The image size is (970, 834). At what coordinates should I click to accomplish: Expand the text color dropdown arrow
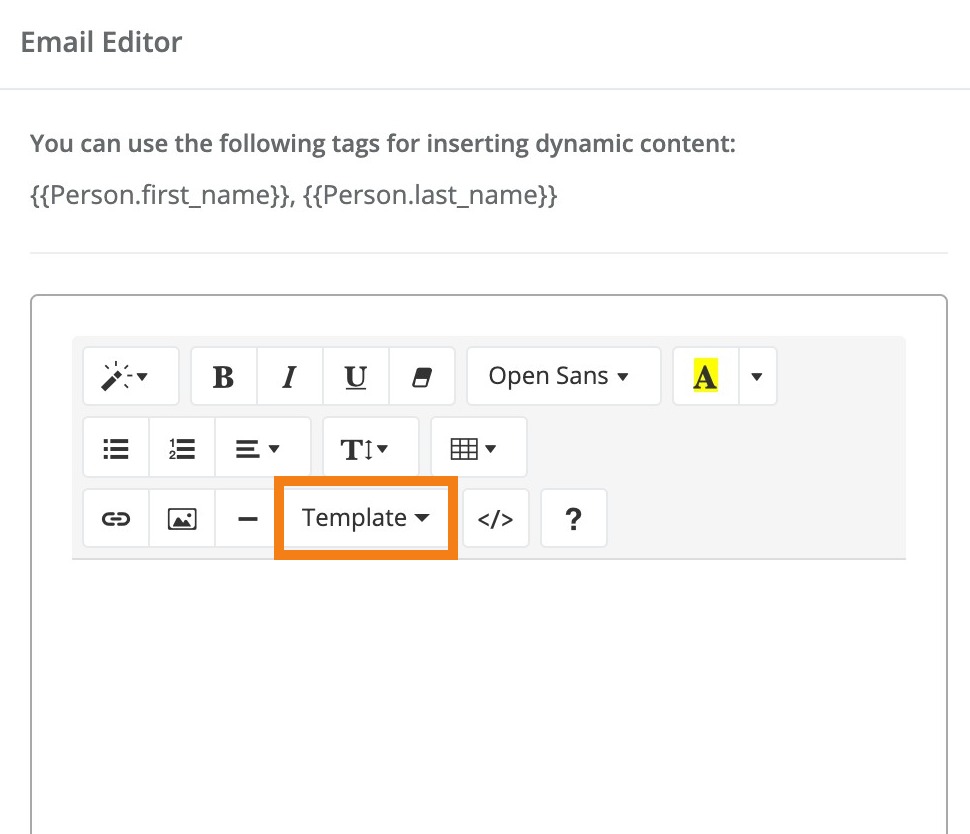pyautogui.click(x=757, y=376)
